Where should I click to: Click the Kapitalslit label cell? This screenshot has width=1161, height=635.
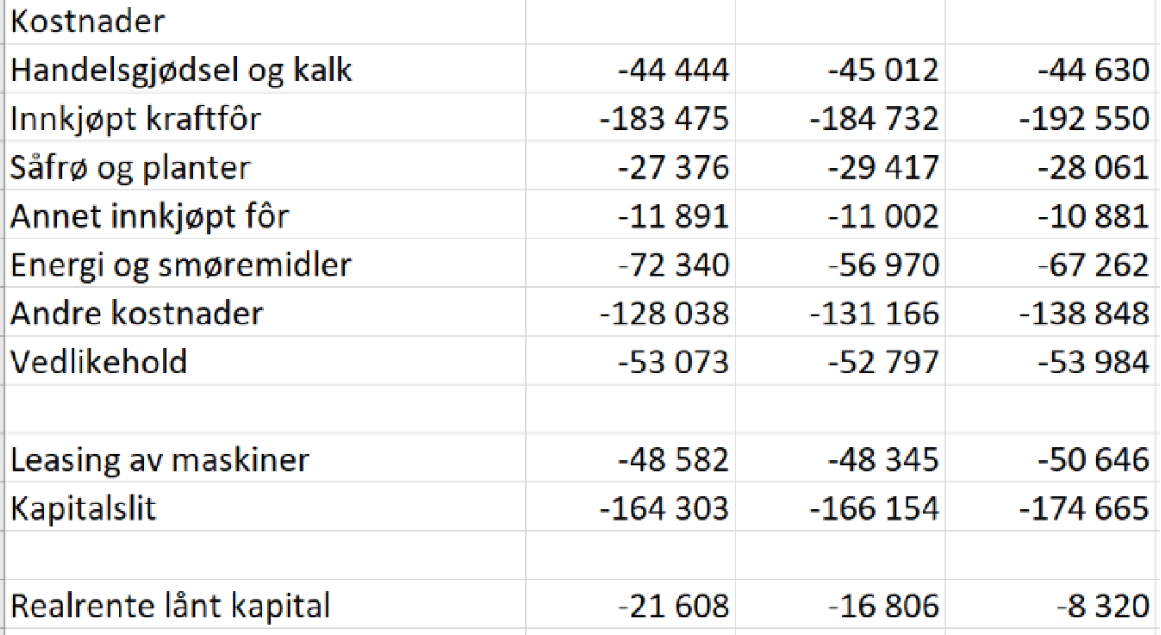pyautogui.click(x=84, y=508)
